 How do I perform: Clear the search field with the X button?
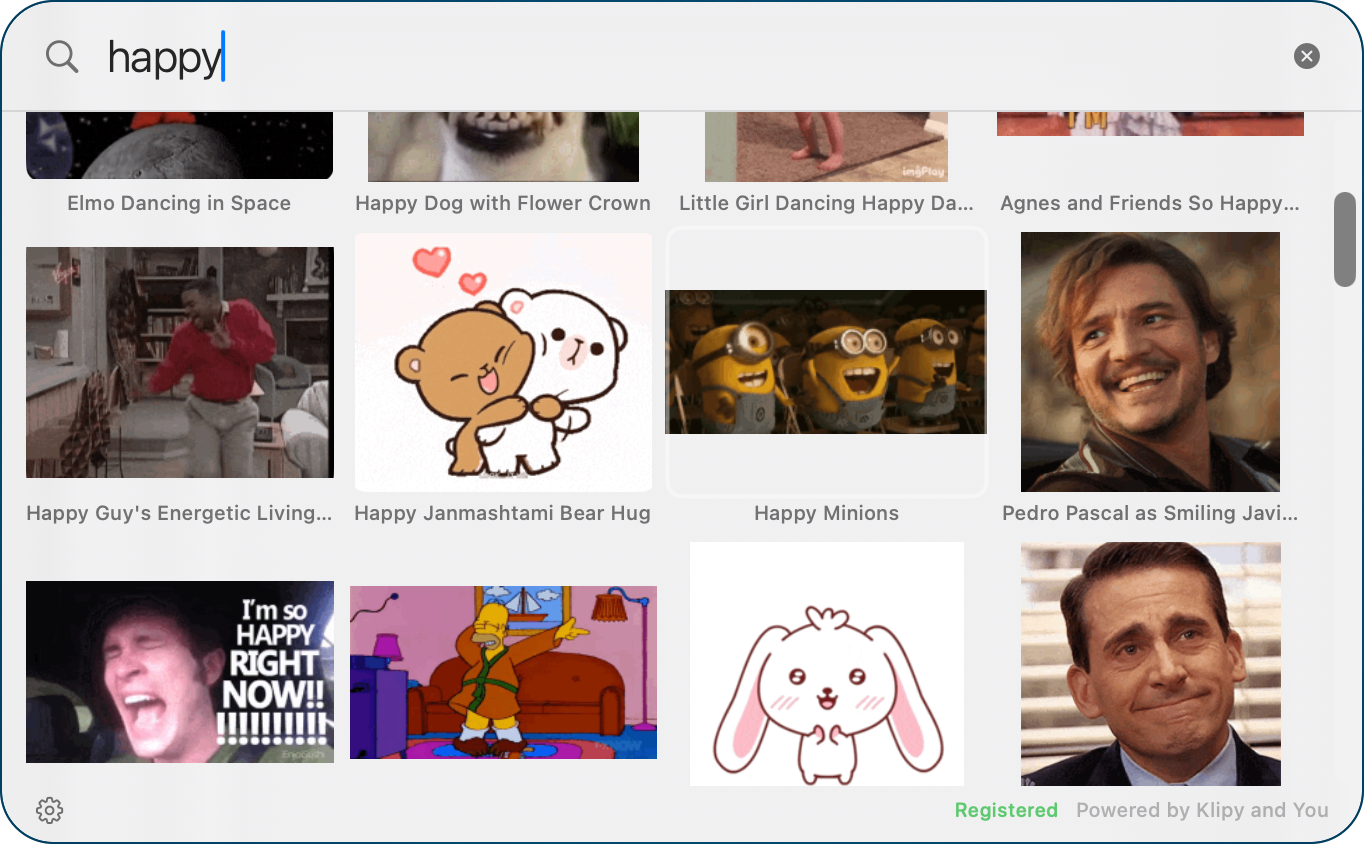1306,57
